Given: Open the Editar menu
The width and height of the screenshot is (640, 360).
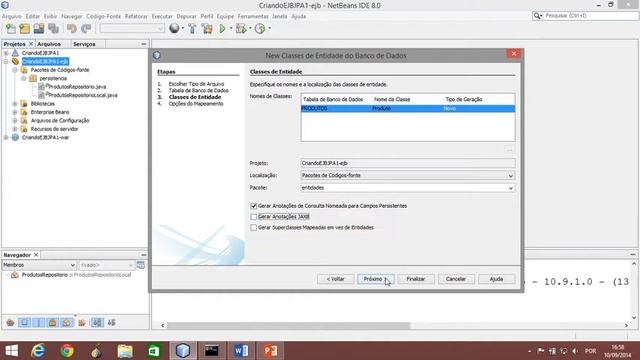Looking at the screenshot, I should coord(33,16).
